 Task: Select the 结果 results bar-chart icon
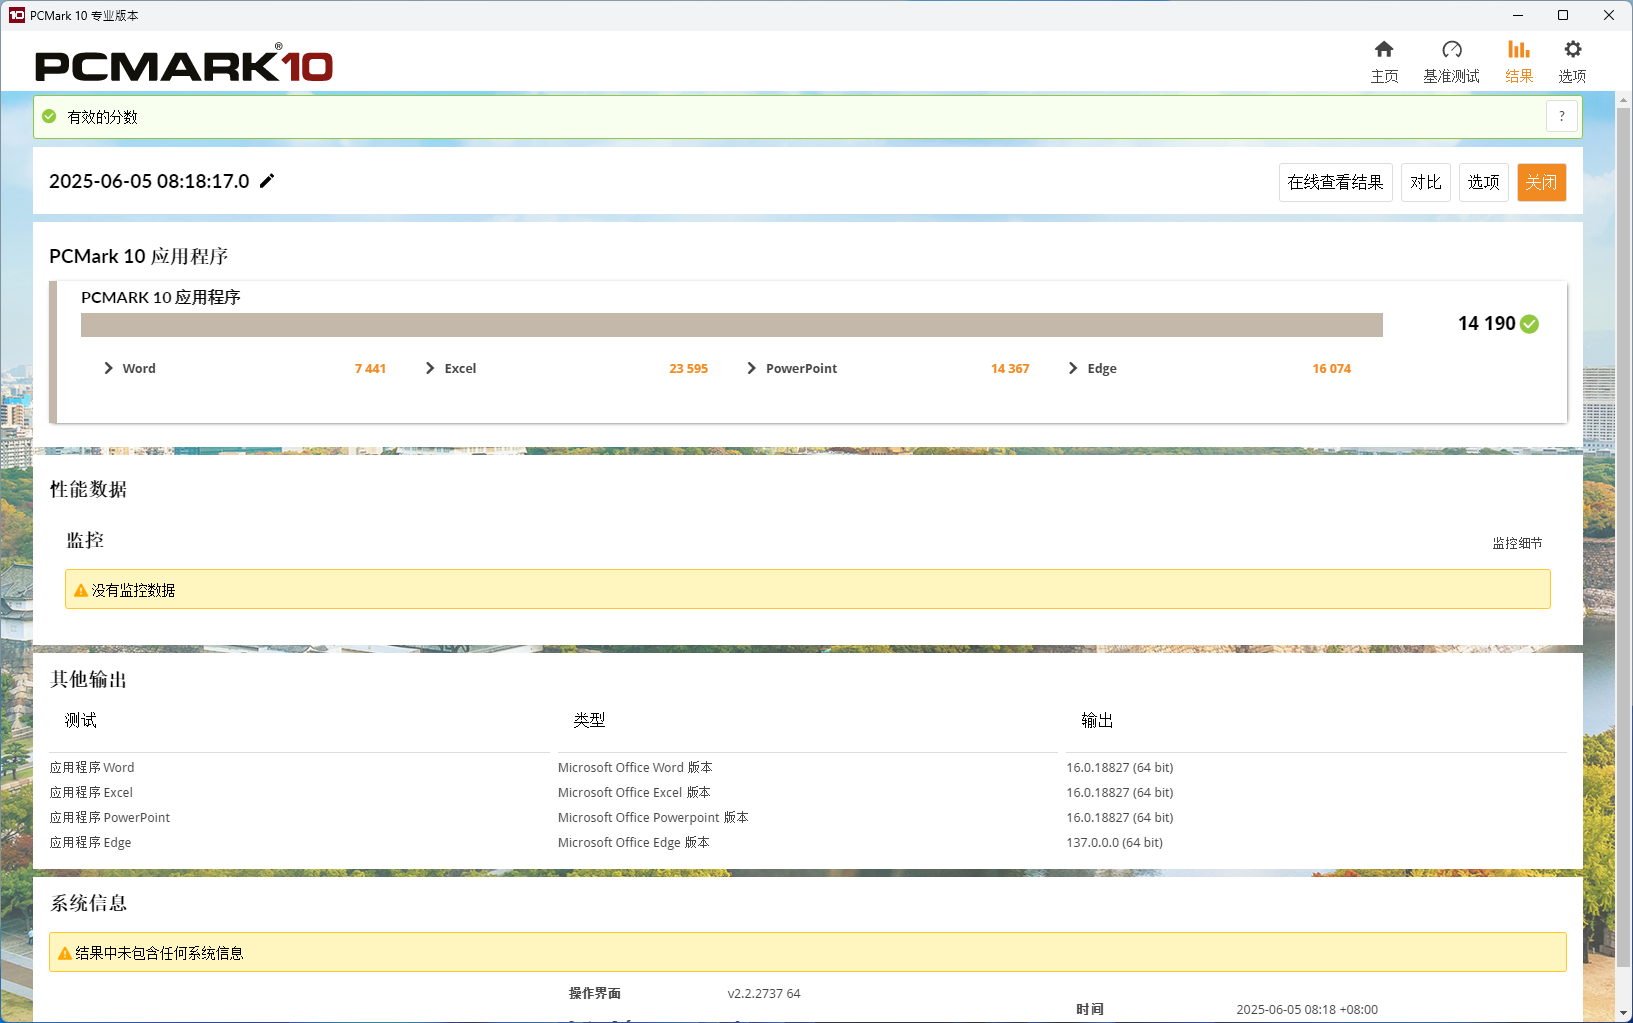tap(1519, 50)
